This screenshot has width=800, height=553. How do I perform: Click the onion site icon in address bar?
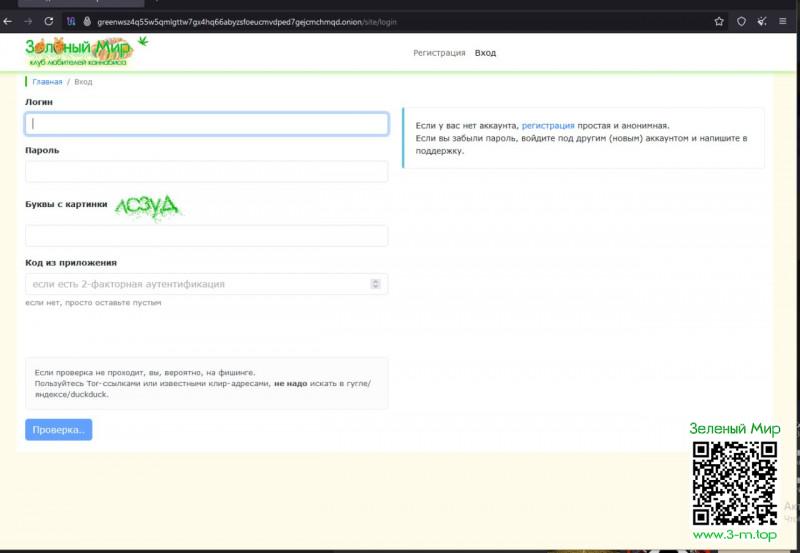87,21
